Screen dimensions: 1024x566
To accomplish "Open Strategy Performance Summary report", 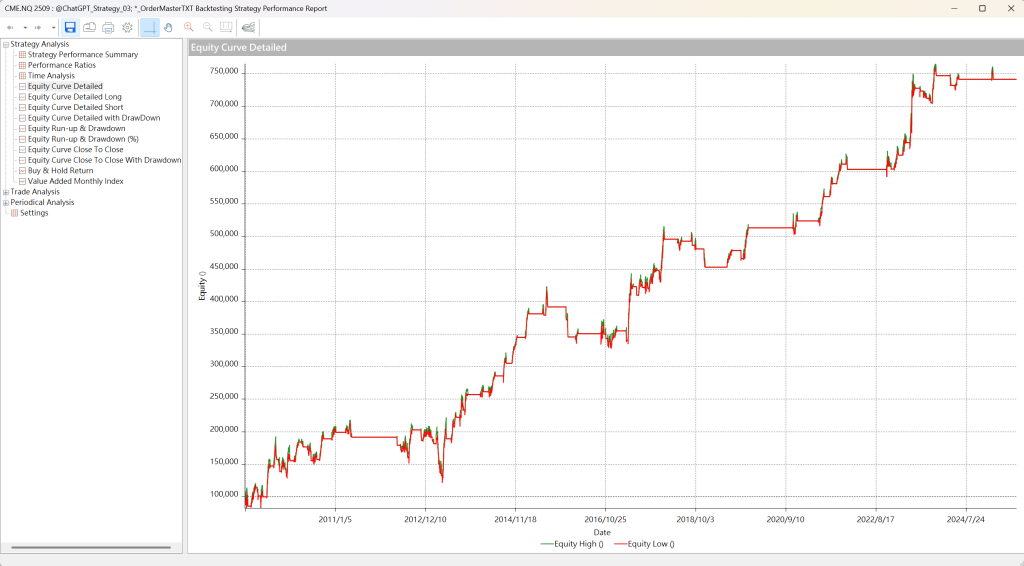I will tap(82, 55).
